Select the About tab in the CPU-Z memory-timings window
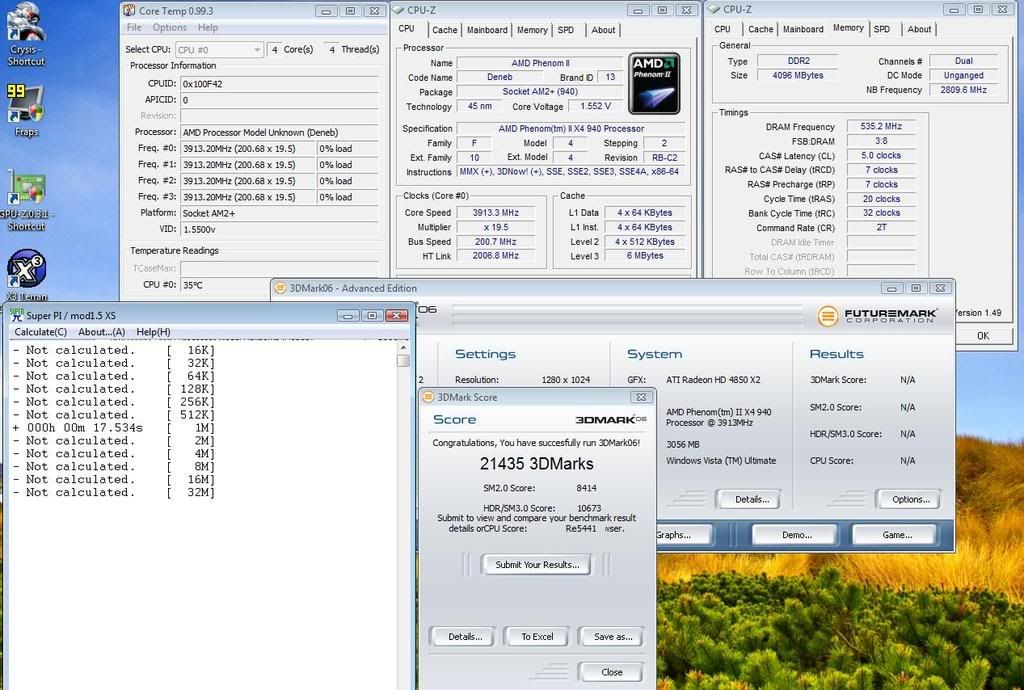This screenshot has height=690, width=1024. tap(920, 29)
